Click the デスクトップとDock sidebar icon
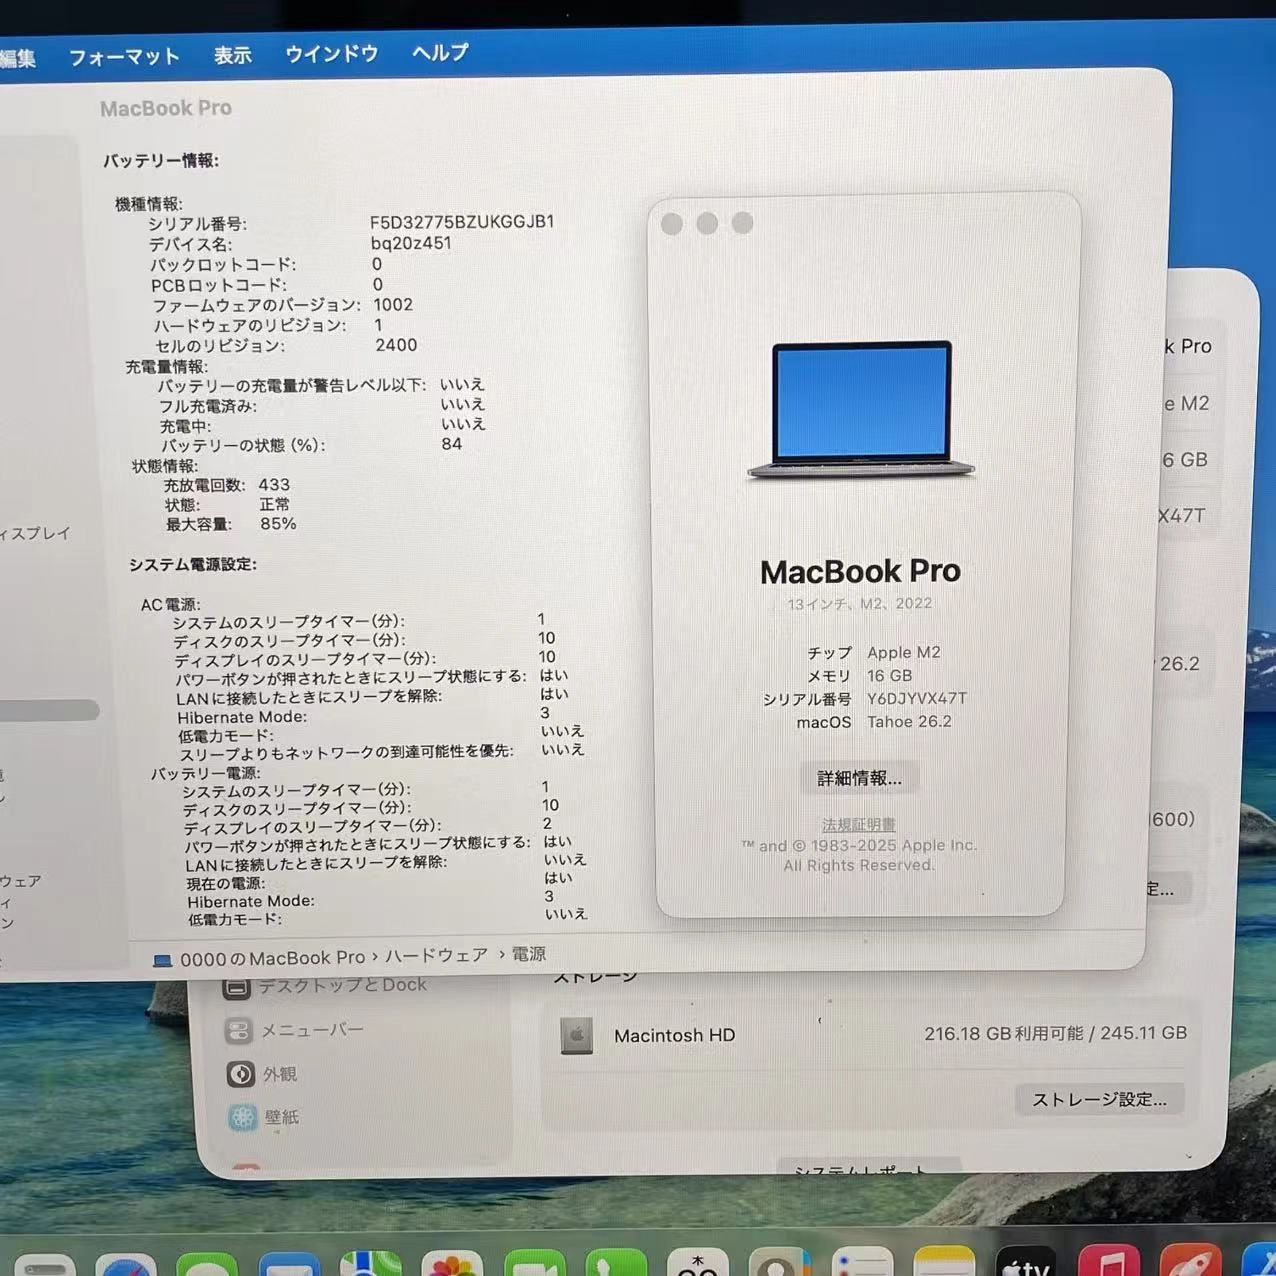The height and width of the screenshot is (1276, 1276). (x=237, y=988)
